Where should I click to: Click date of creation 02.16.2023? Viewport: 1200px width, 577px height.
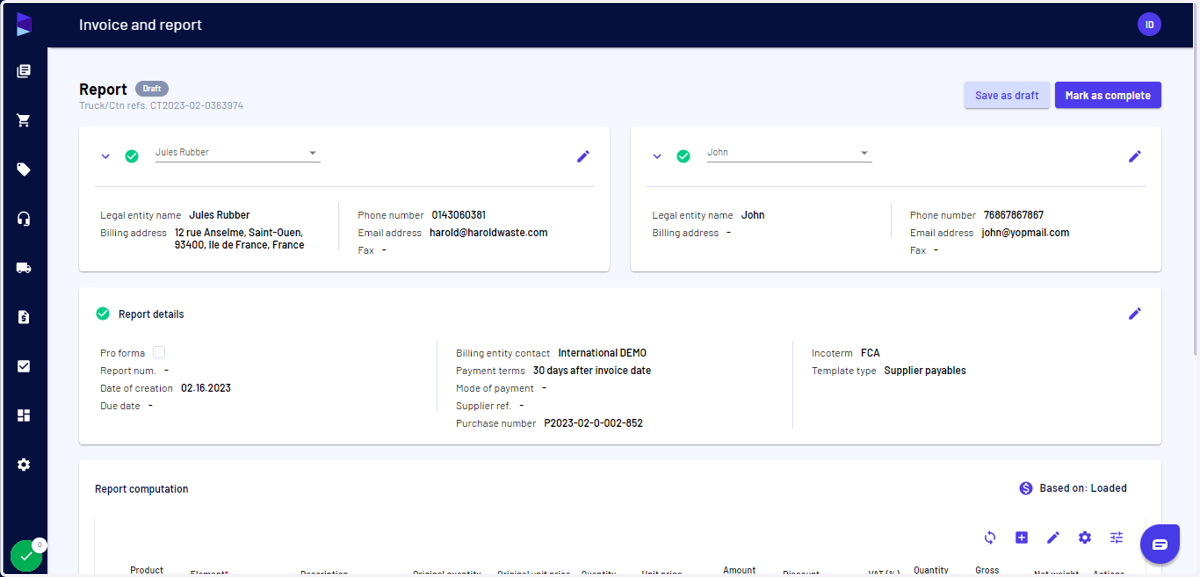[x=206, y=388]
